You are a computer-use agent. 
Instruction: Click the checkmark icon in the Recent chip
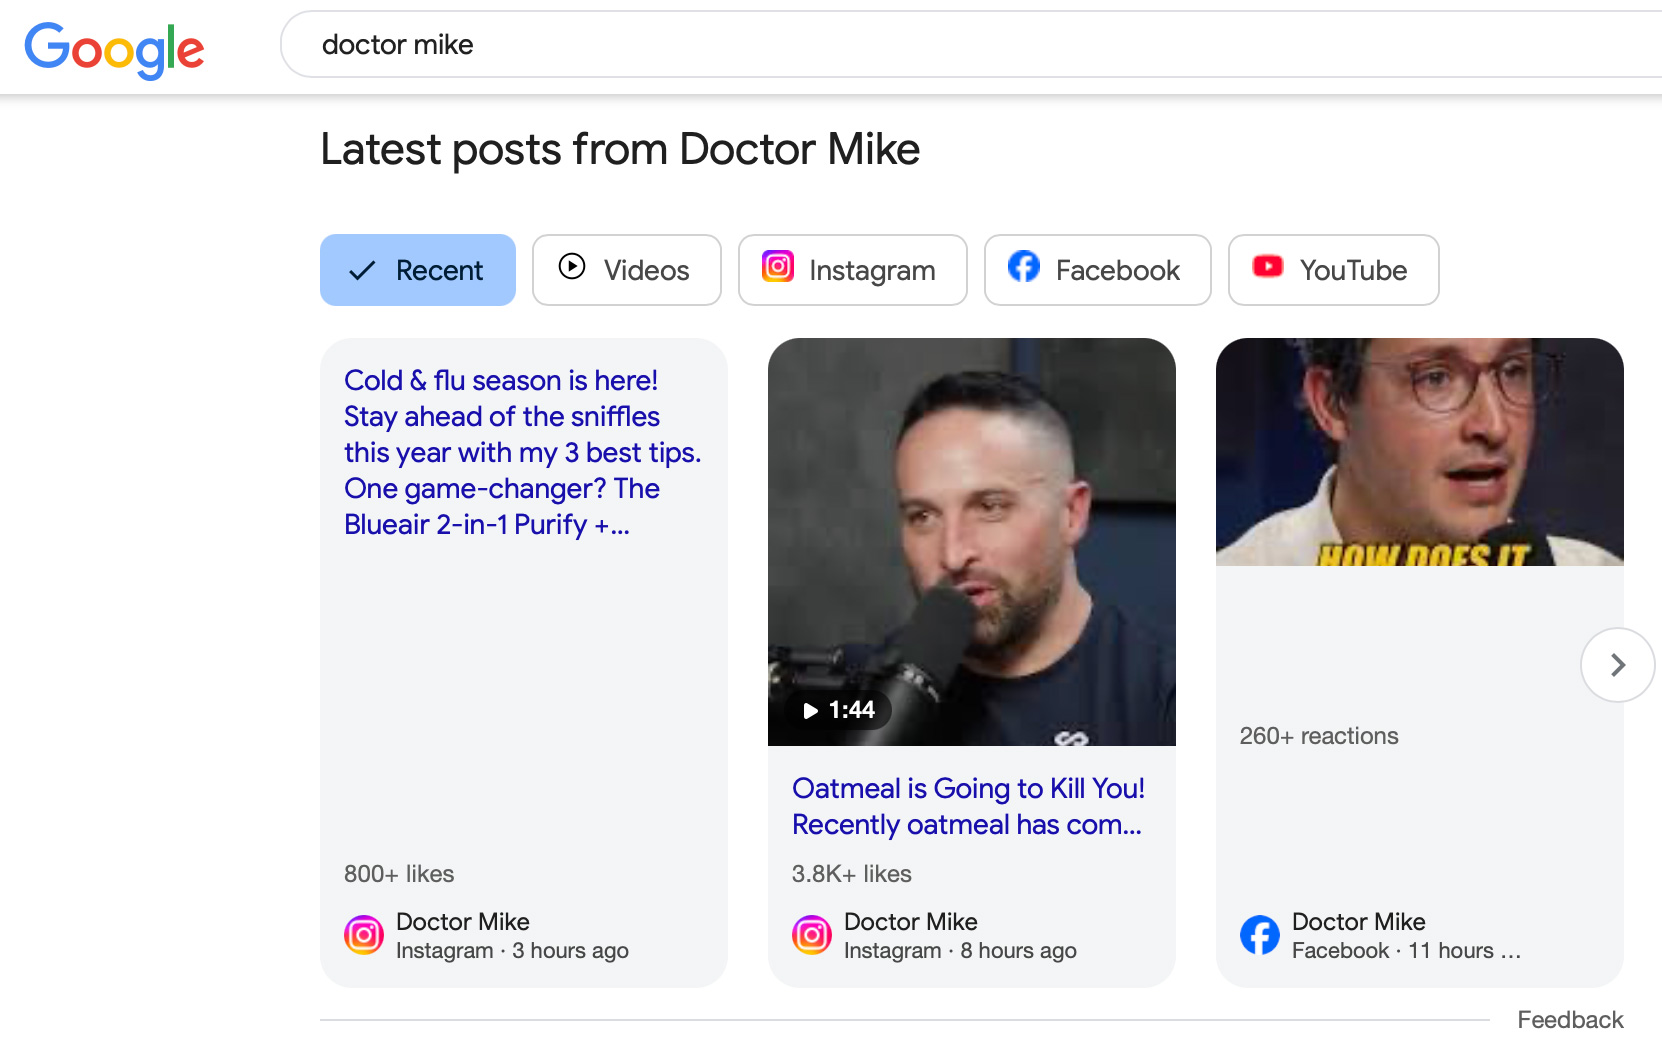(361, 269)
